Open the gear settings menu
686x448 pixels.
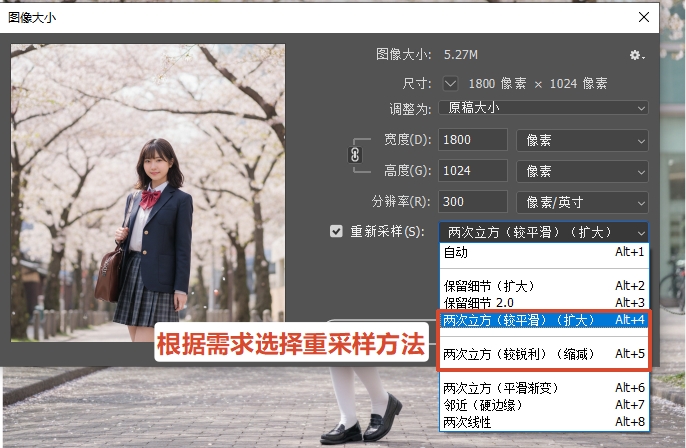point(637,55)
